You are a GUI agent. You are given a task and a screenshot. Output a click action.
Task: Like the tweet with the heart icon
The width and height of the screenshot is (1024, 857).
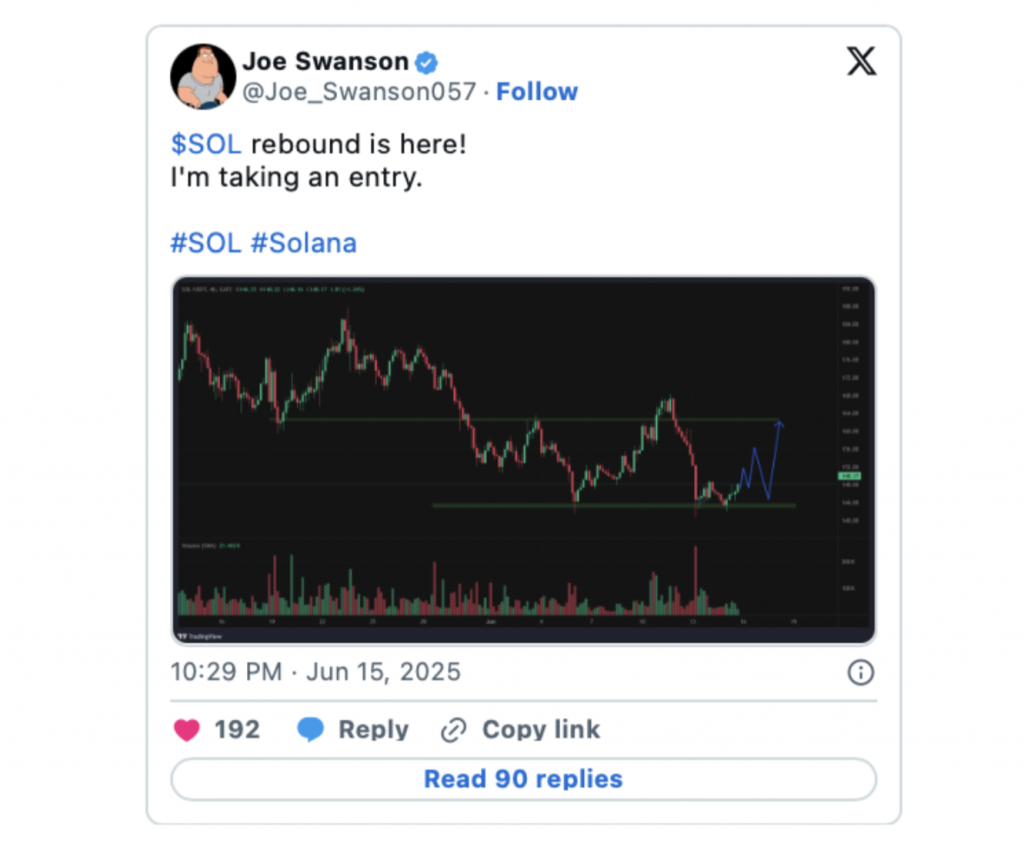(187, 730)
